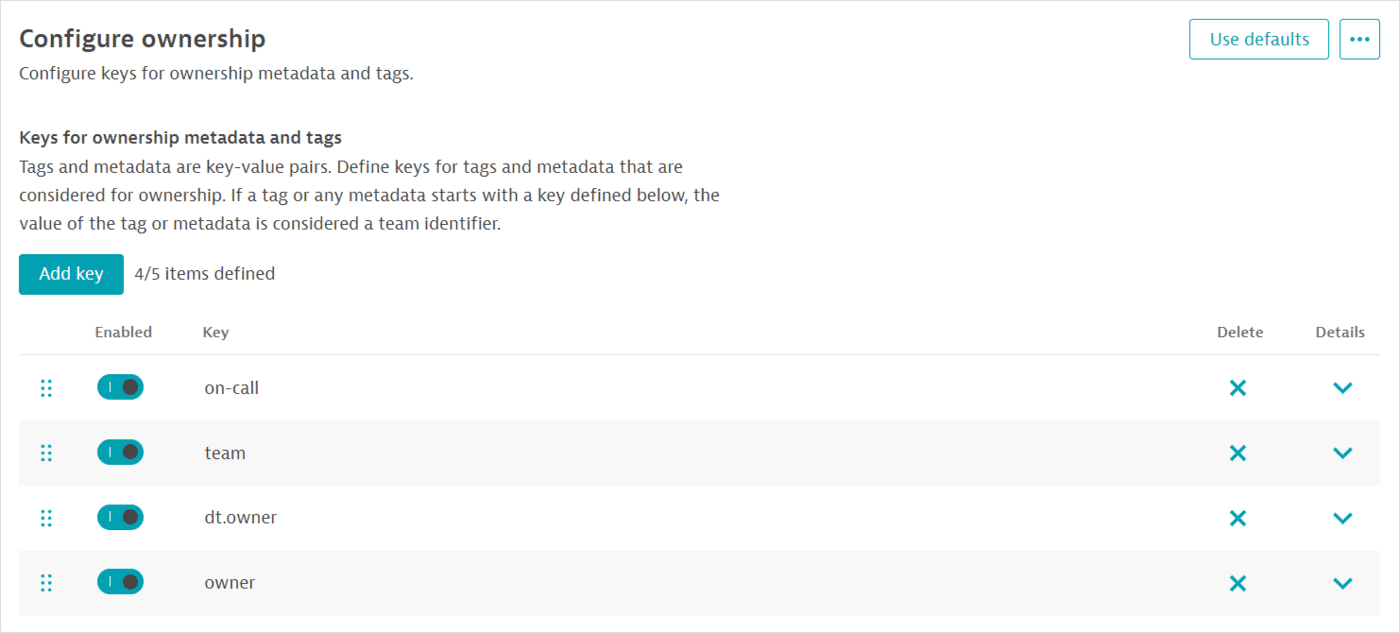Expand the owner key details
This screenshot has width=1400, height=633.
1342,582
